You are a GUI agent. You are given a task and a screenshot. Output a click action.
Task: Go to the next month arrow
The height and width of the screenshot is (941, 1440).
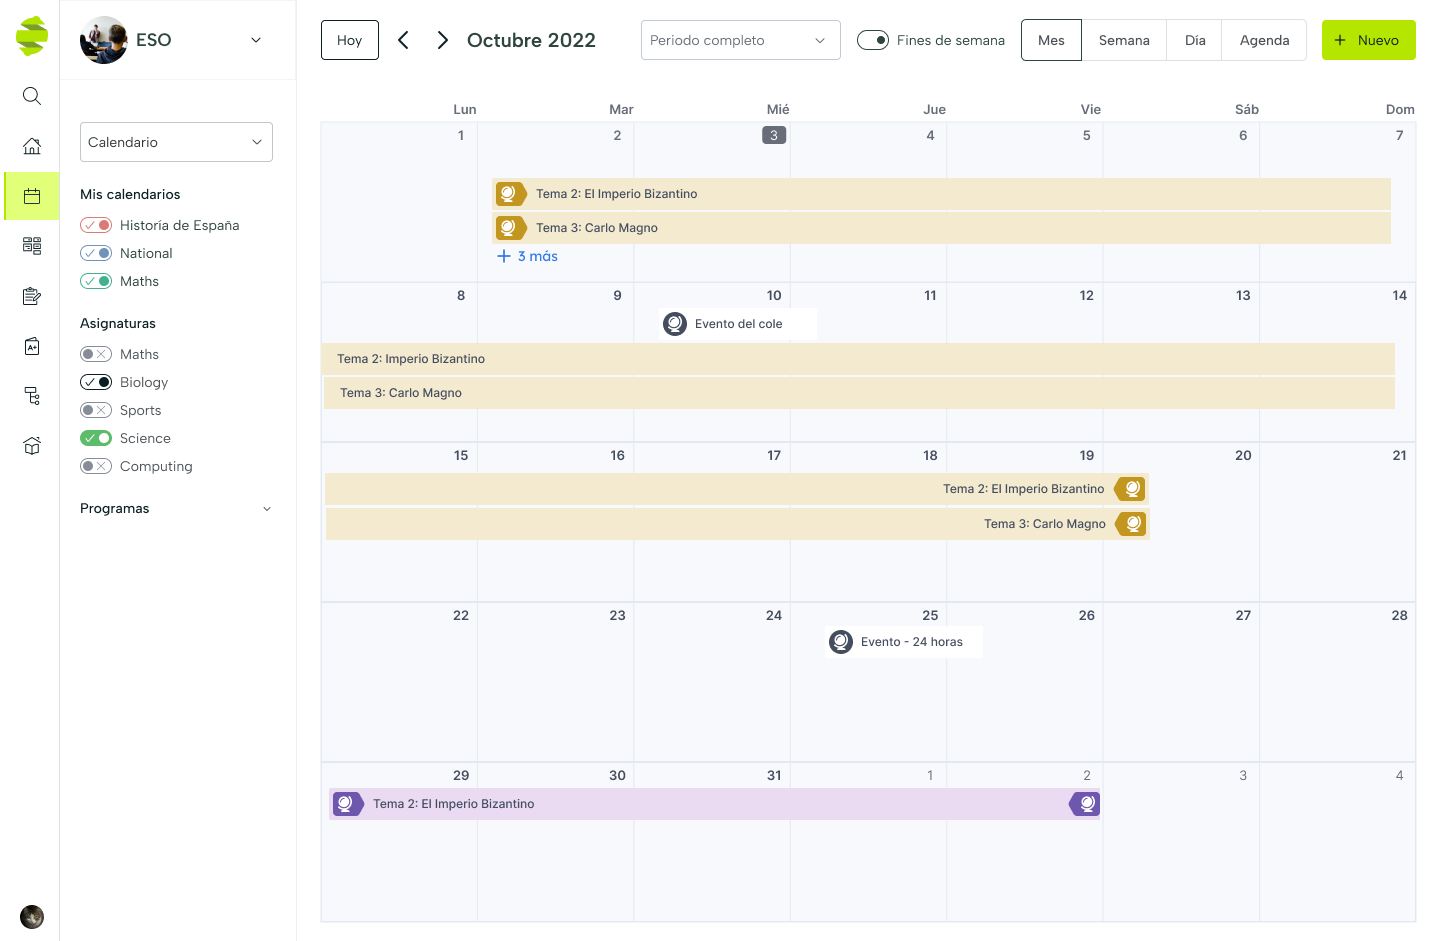click(x=442, y=40)
